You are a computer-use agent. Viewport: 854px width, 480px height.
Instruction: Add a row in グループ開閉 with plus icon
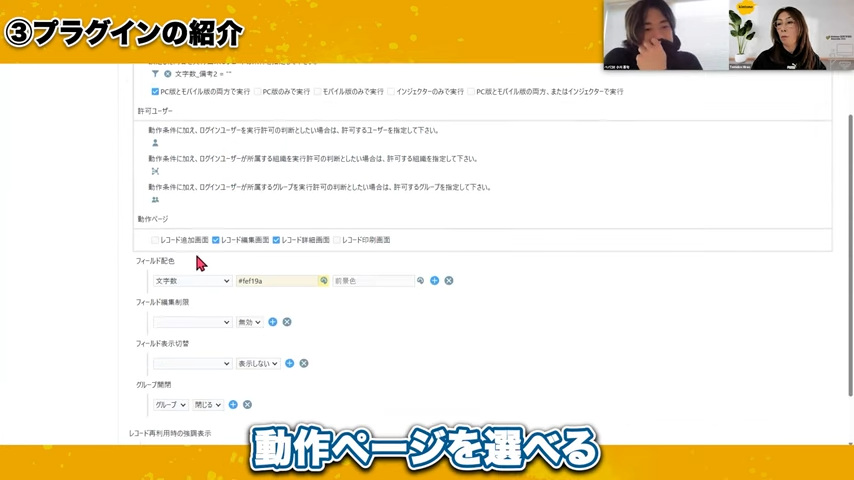[233, 405]
